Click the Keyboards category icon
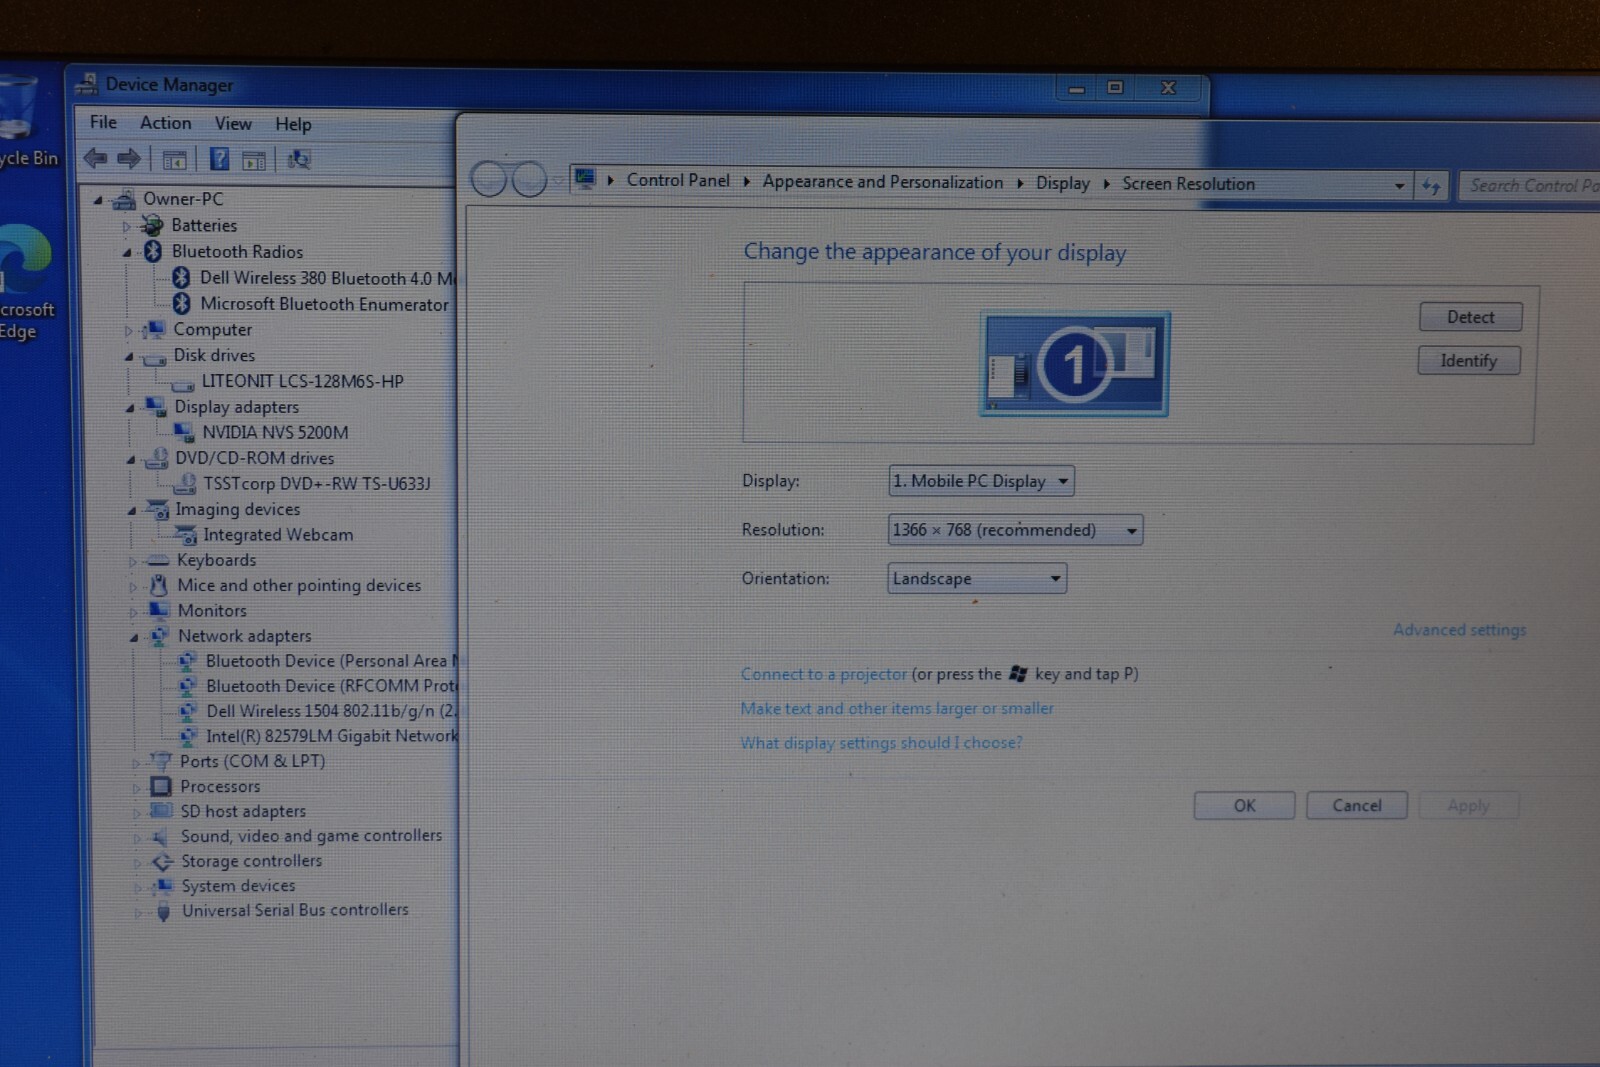This screenshot has height=1067, width=1600. point(159,560)
